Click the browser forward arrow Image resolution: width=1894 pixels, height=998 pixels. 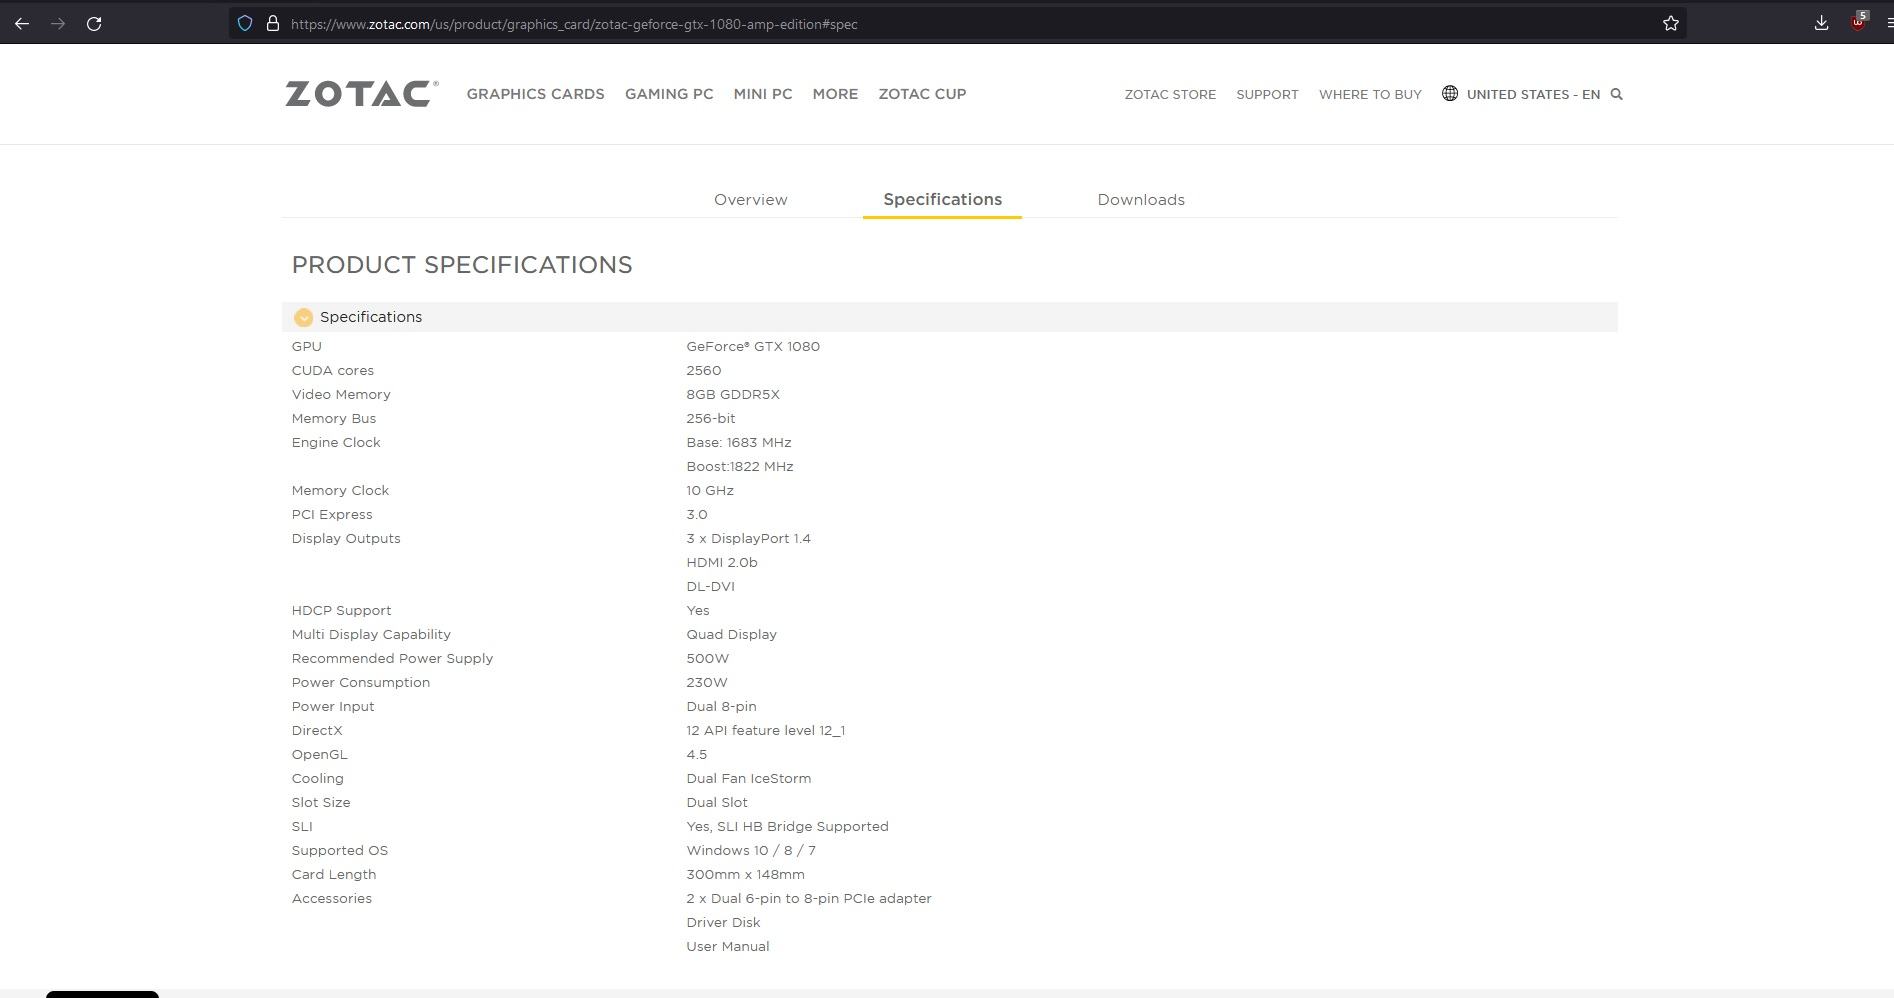click(58, 23)
